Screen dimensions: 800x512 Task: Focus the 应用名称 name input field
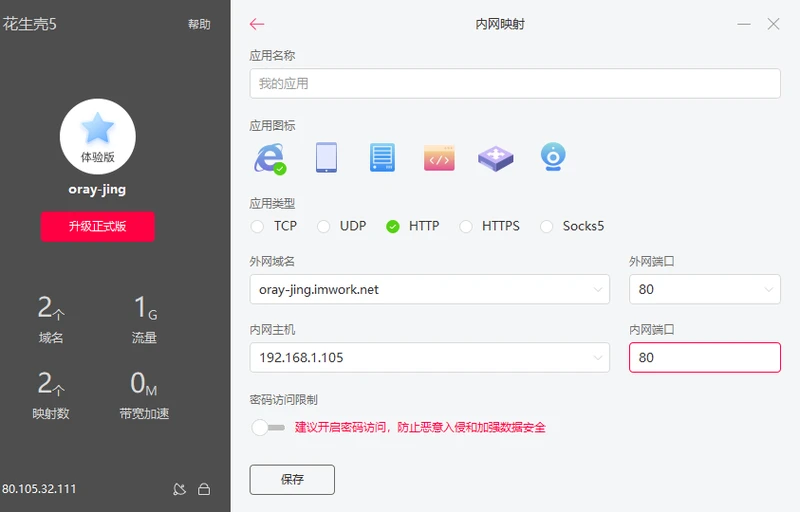pos(515,83)
